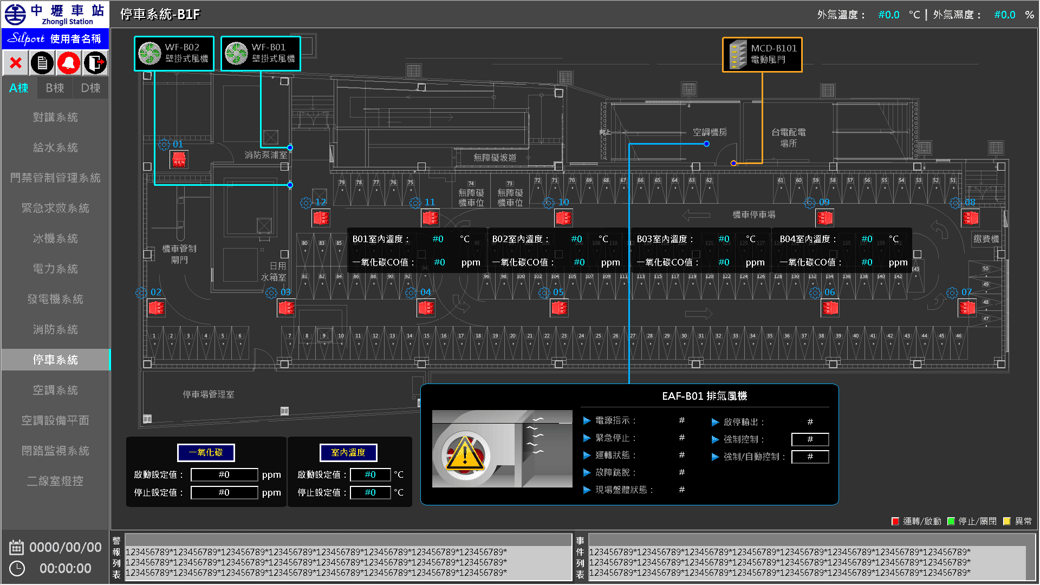Open 空調系統 in the sidebar menu
1040x585 pixels.
55,391
